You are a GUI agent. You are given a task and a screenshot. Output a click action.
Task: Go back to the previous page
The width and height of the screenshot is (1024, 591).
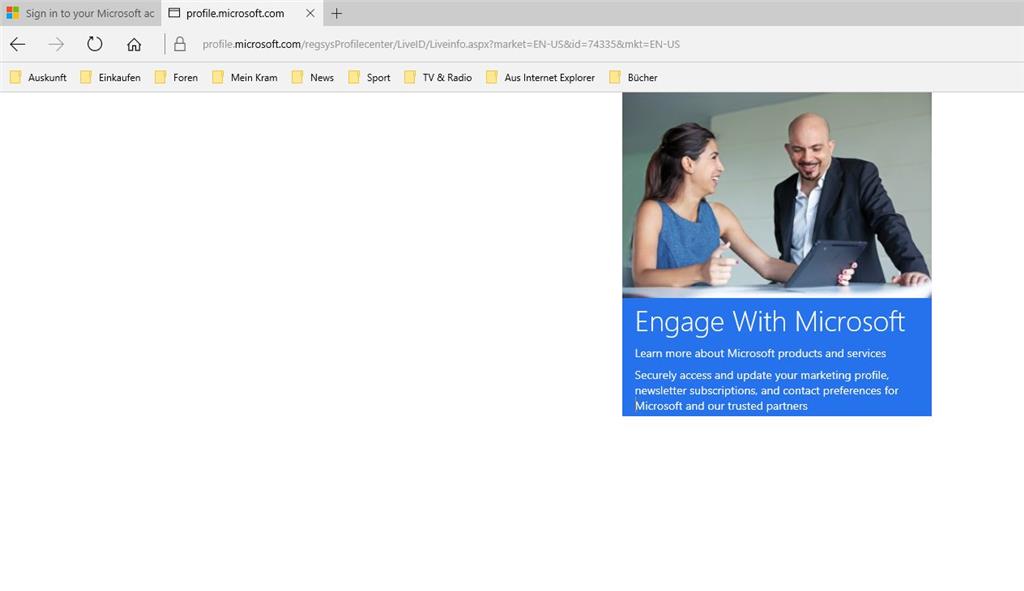[x=18, y=44]
